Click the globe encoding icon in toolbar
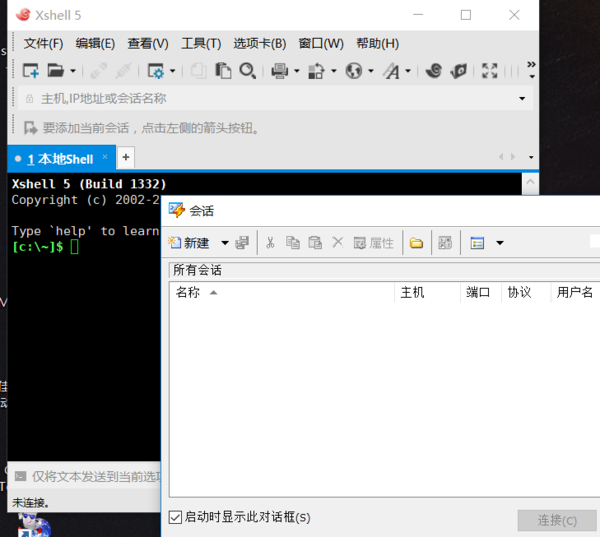The width and height of the screenshot is (600, 537). tap(354, 71)
